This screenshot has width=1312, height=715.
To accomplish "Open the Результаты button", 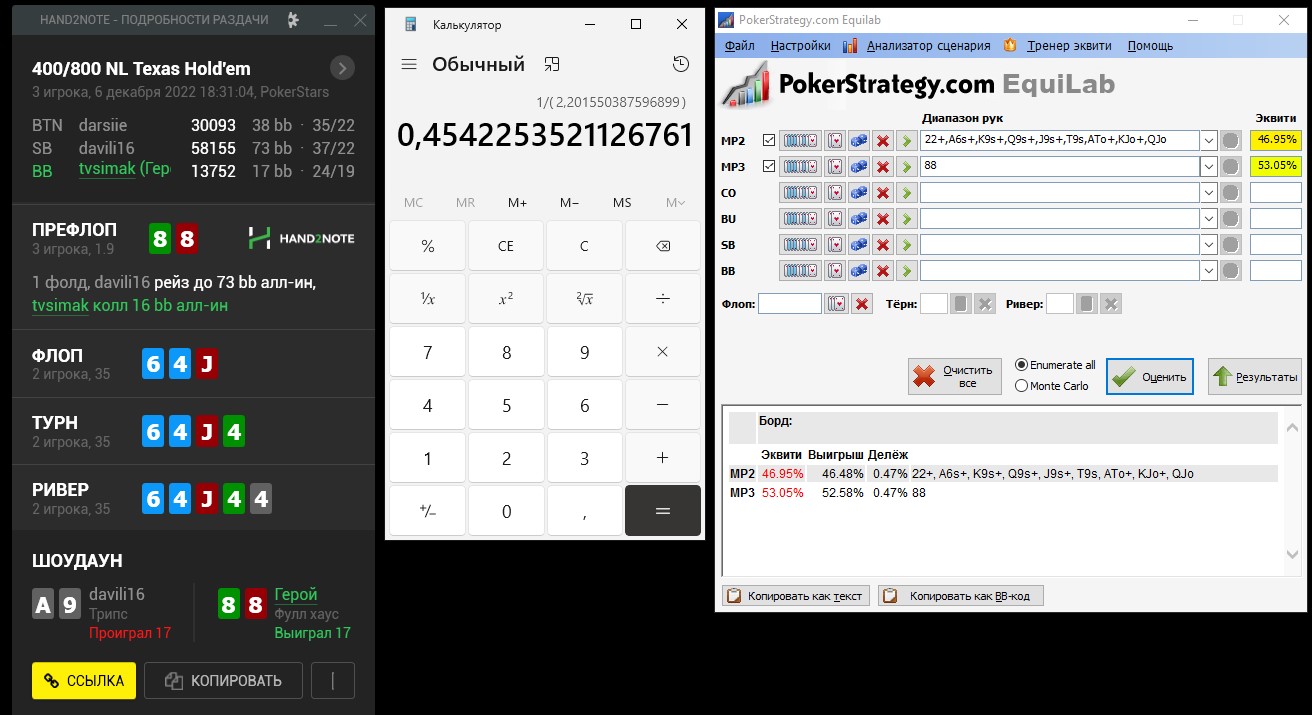I will click(1255, 376).
